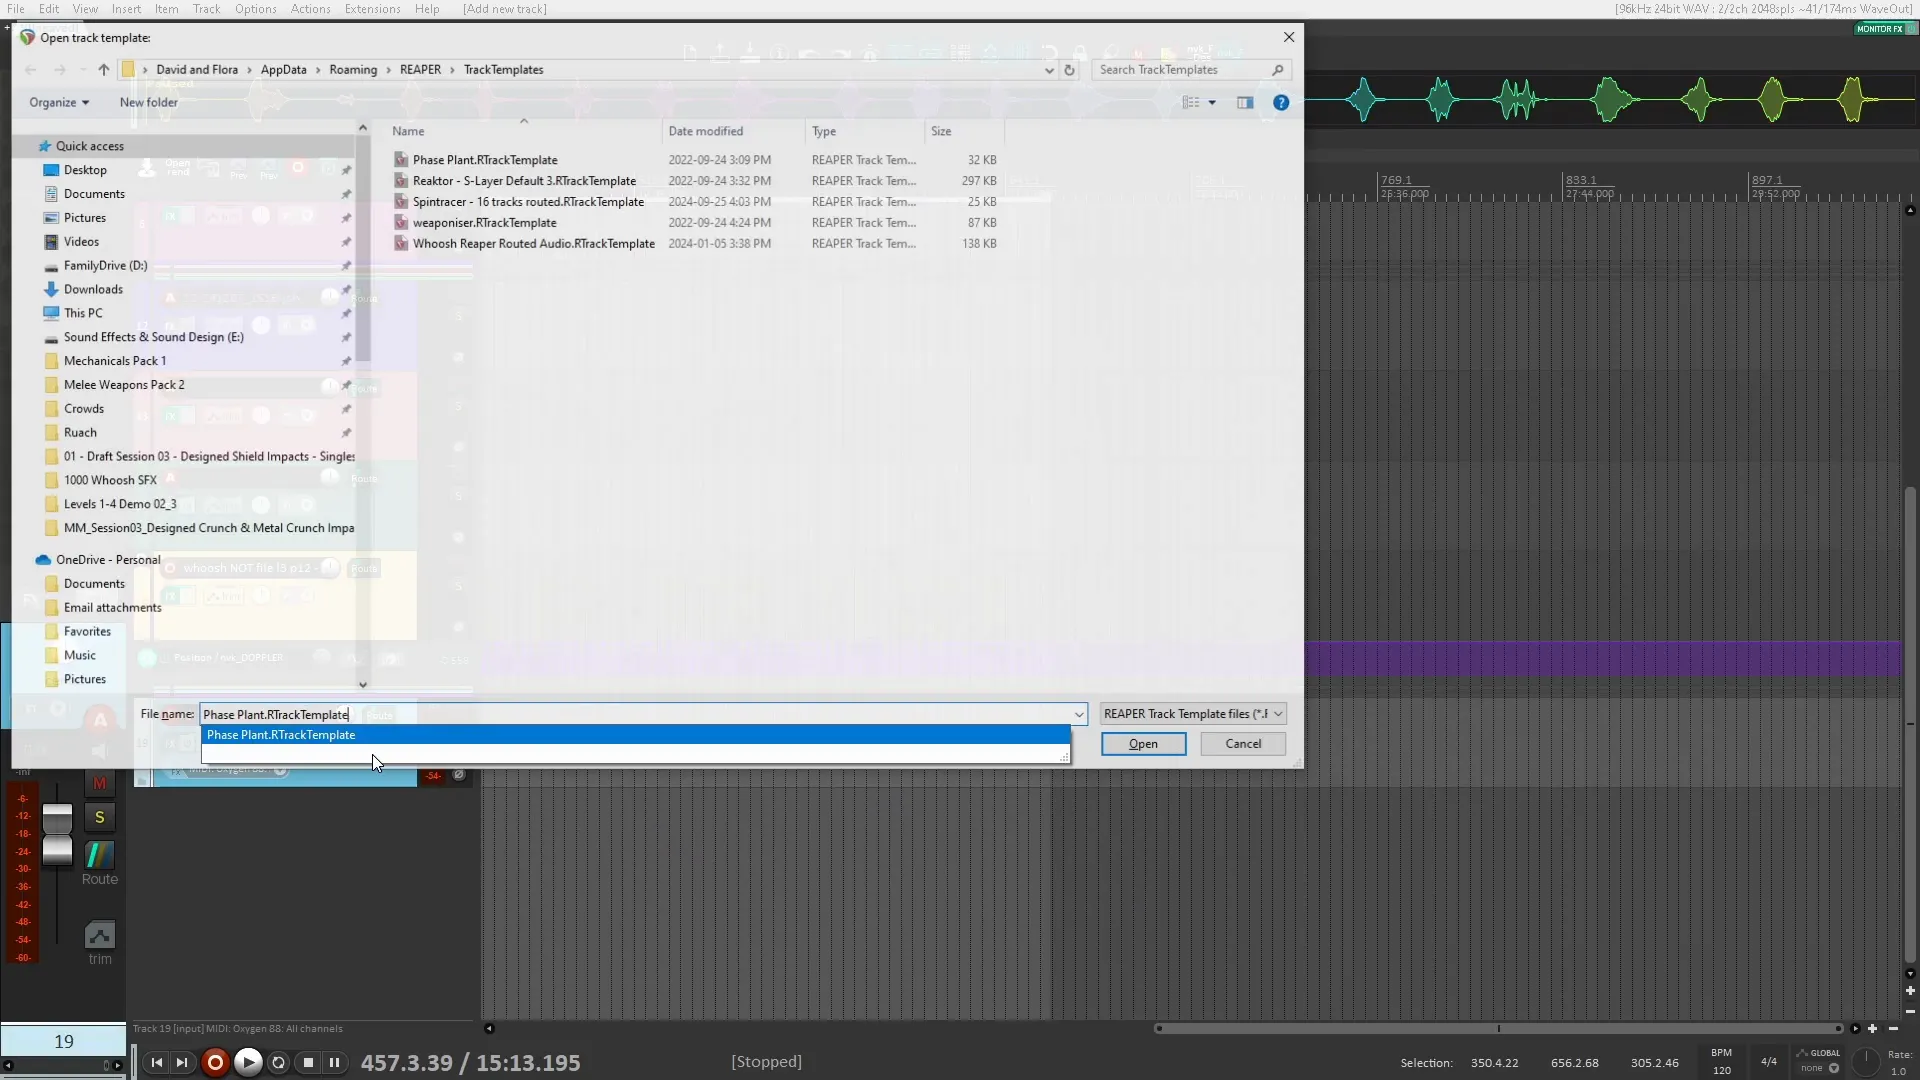Select Phase Plant.RTrackTemplate file
Viewport: 1920px width, 1080px height.
coord(485,160)
